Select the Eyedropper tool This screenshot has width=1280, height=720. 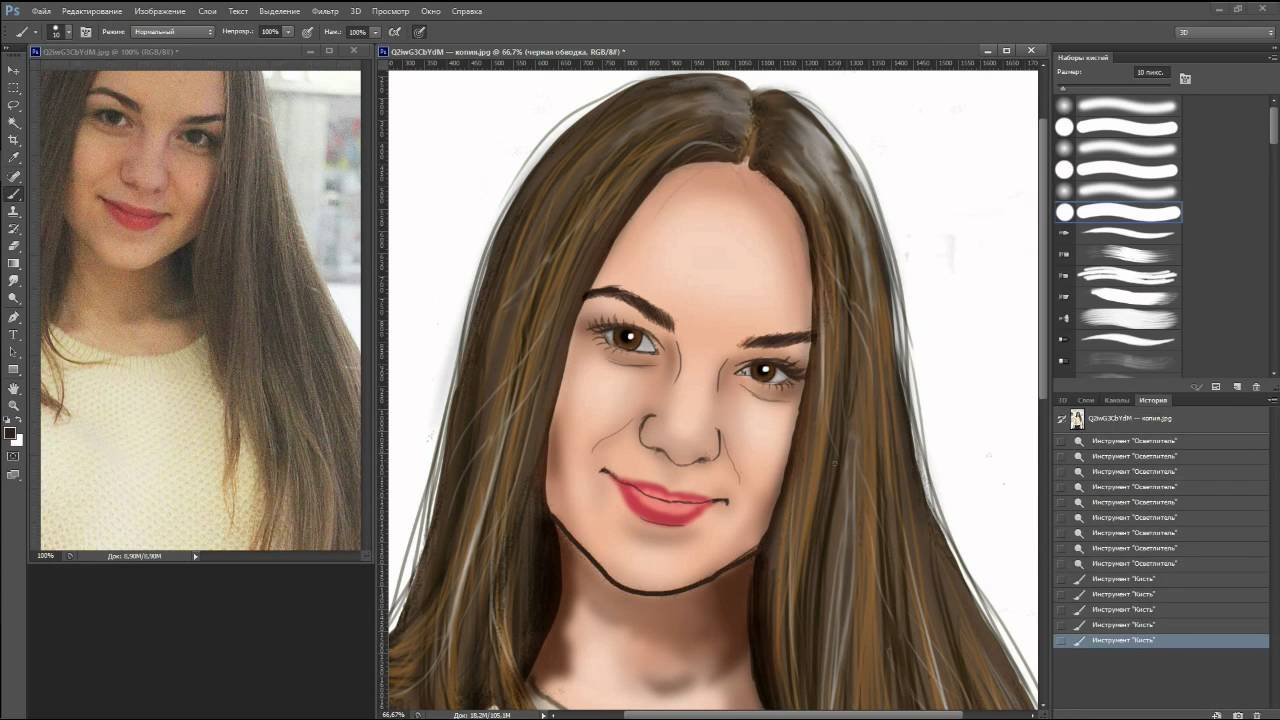pyautogui.click(x=14, y=158)
